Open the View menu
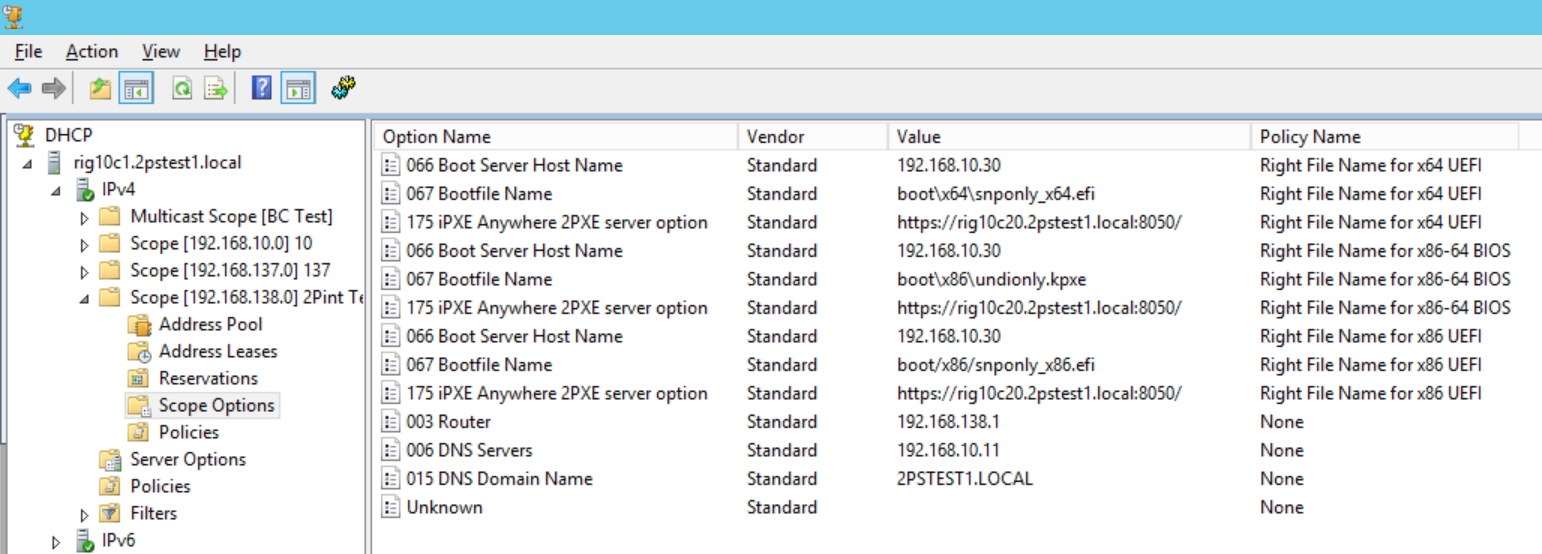 coord(160,52)
